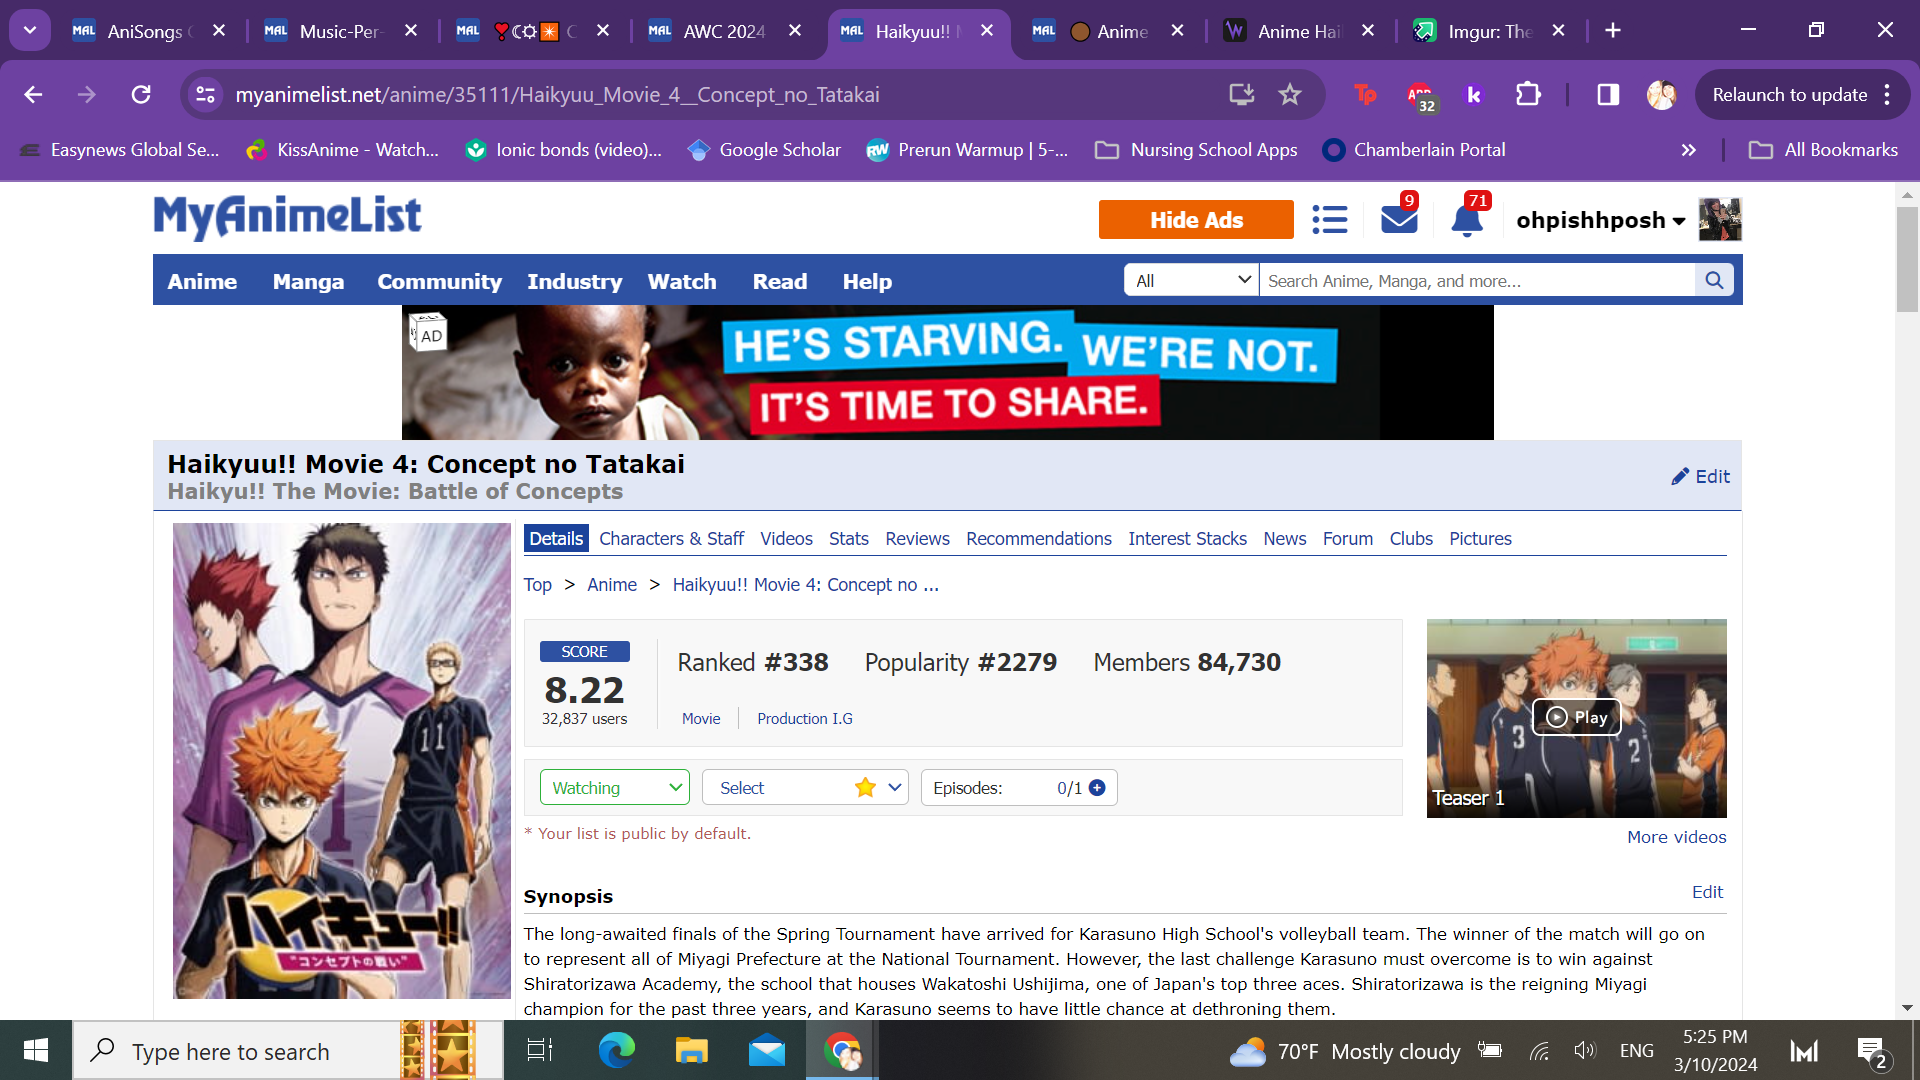Open the MyAnimeList list menu icon
The image size is (1920, 1080).
coord(1329,219)
